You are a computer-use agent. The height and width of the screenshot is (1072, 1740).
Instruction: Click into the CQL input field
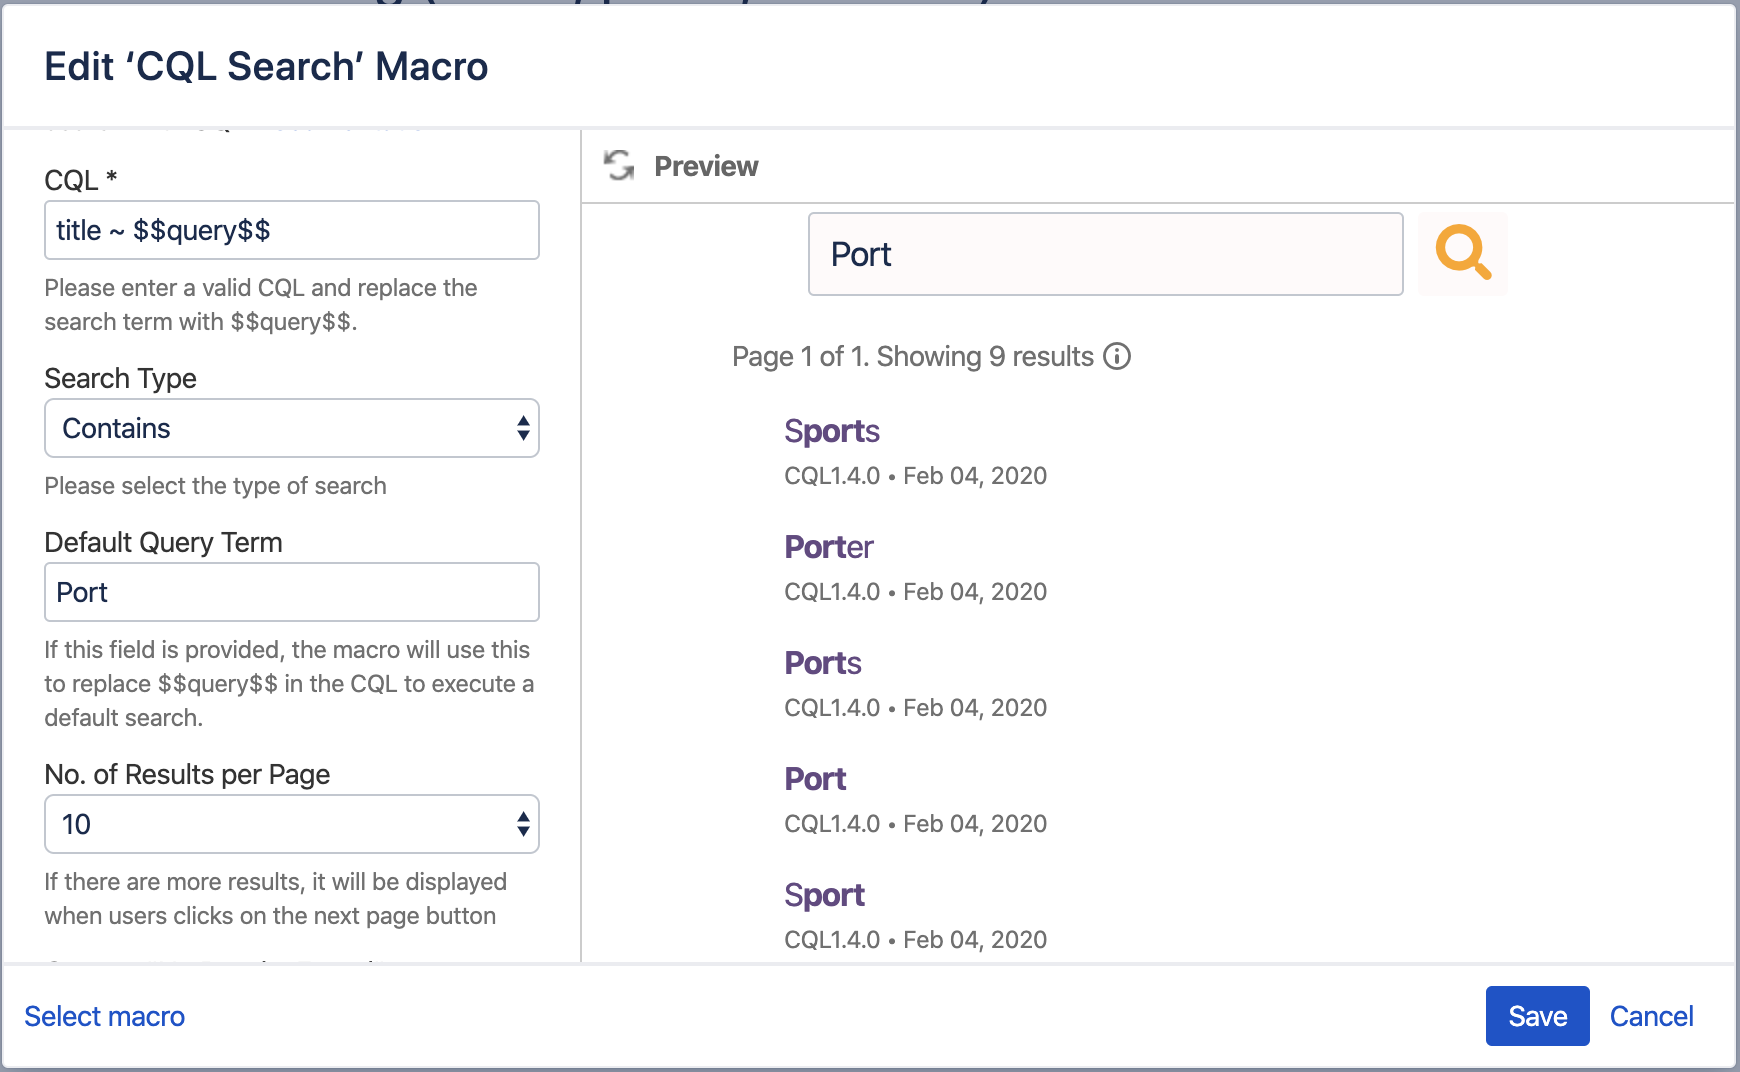291,231
